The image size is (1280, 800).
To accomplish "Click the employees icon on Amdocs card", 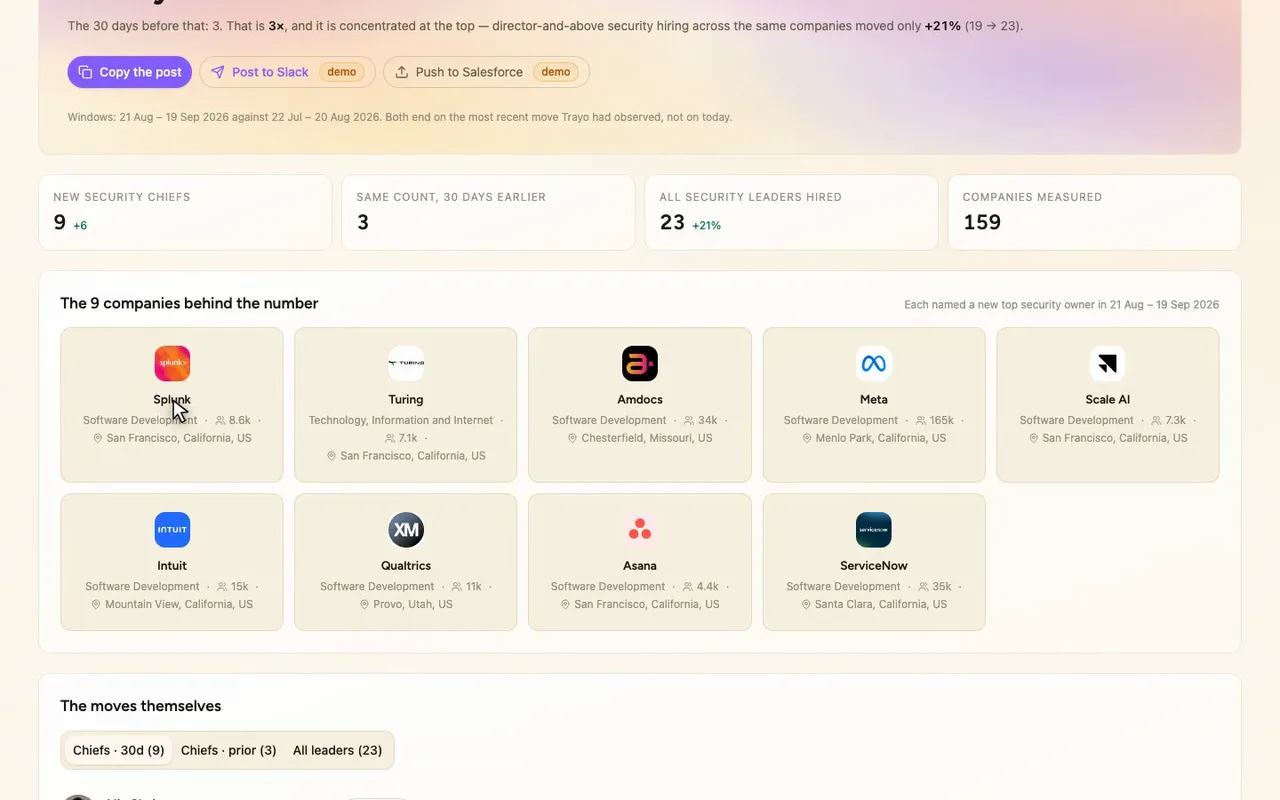I will pos(689,421).
